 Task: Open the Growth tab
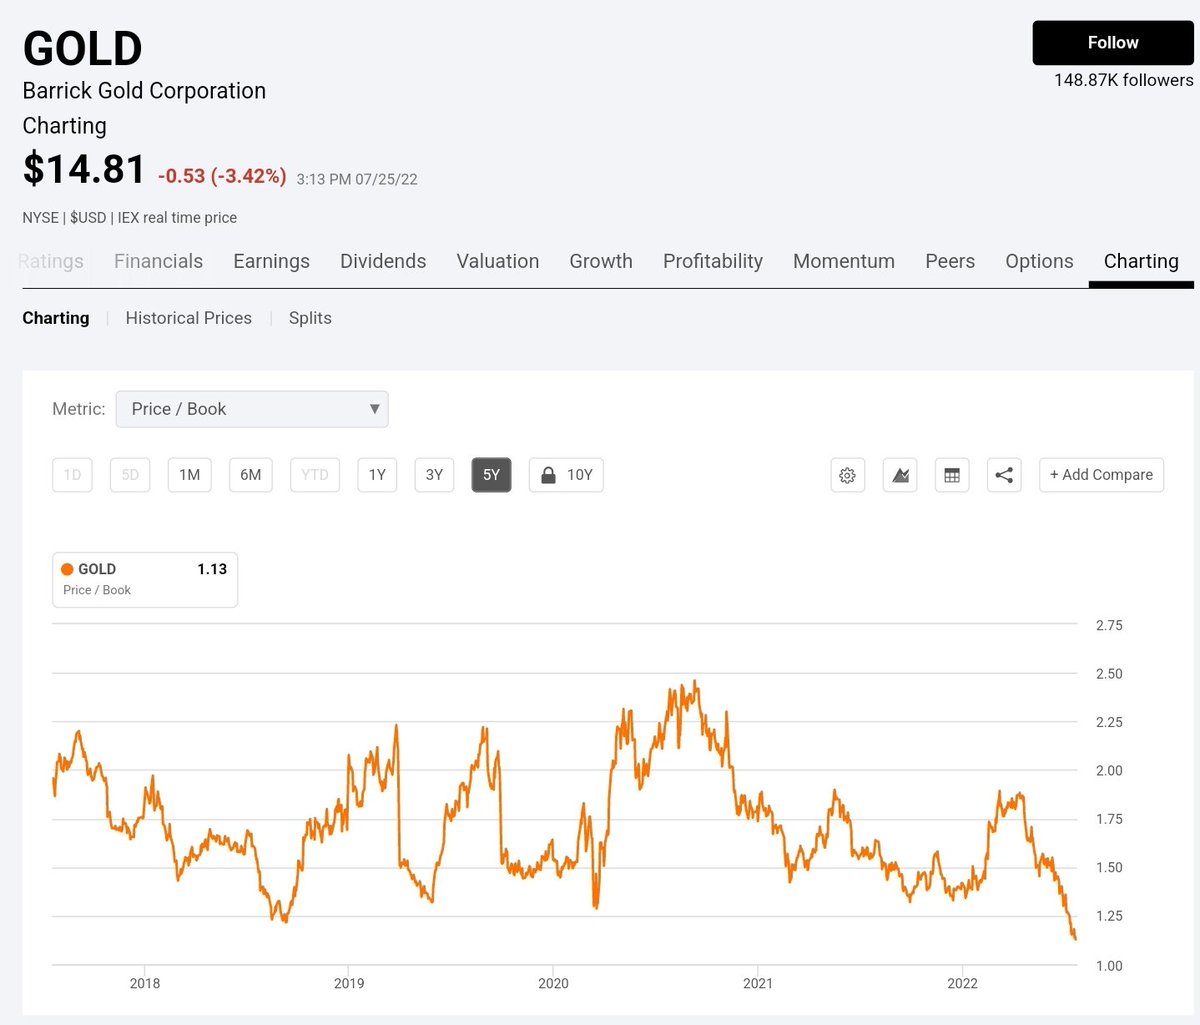[601, 261]
